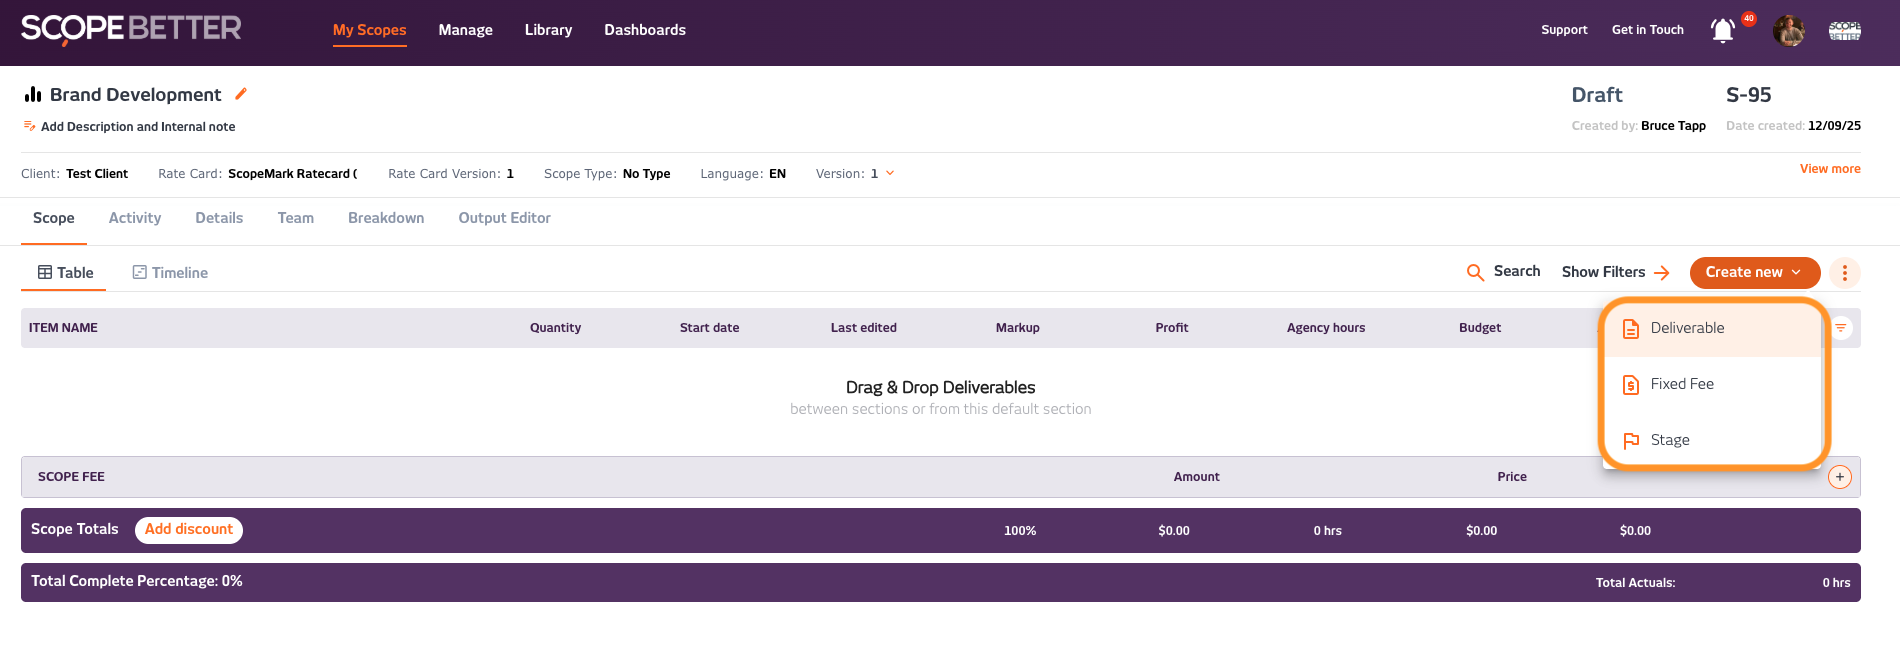Select Stage option in the dropdown
The image size is (1900, 658).
click(x=1670, y=440)
